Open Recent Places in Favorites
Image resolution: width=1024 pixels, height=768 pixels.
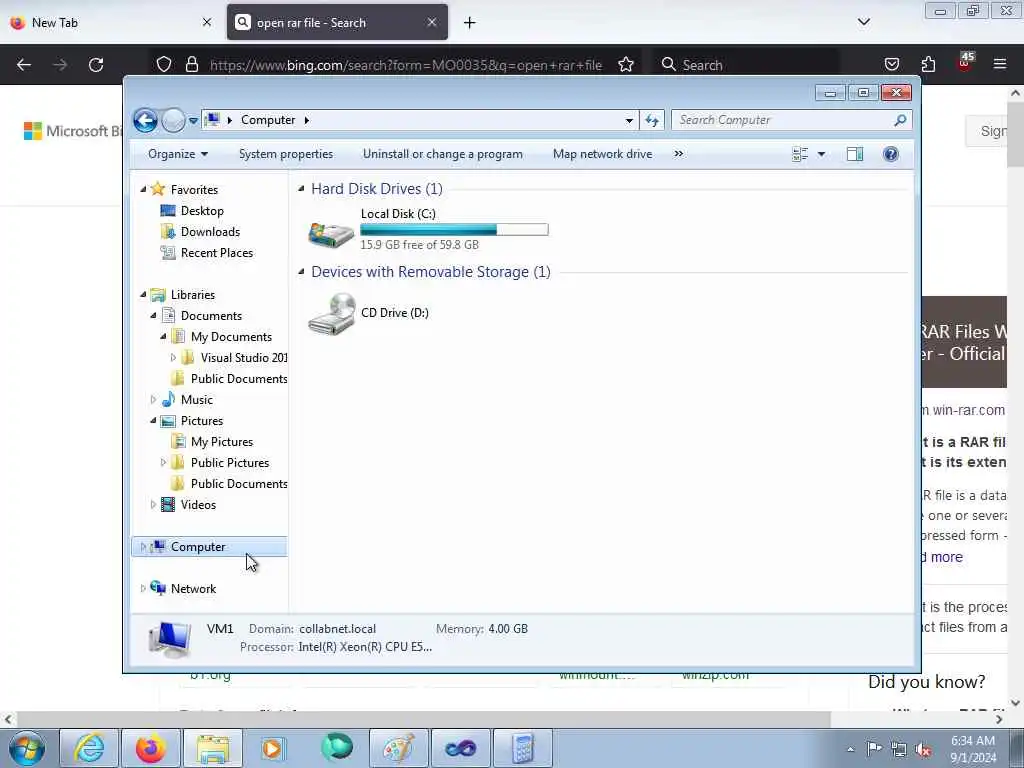(216, 253)
